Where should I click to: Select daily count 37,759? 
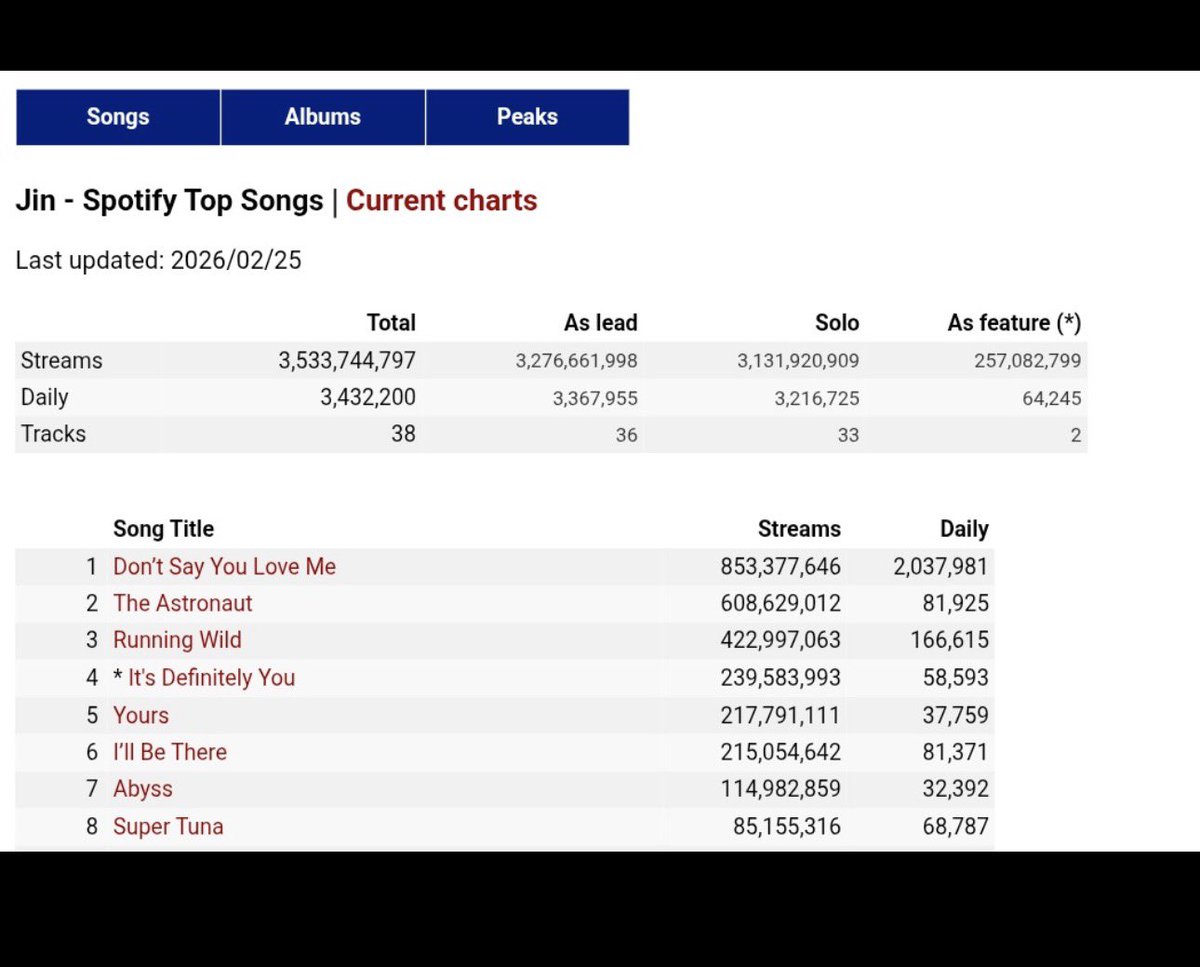coord(956,715)
